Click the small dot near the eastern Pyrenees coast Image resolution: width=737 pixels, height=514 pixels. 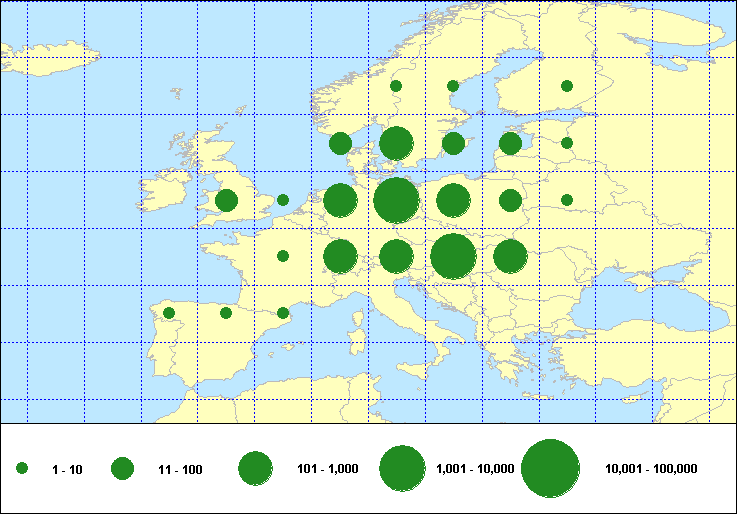(283, 313)
